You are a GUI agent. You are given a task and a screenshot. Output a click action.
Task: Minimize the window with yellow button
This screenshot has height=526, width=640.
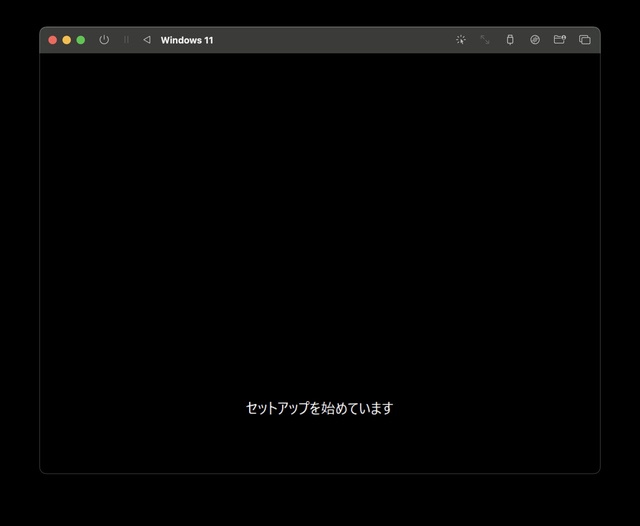coord(67,40)
